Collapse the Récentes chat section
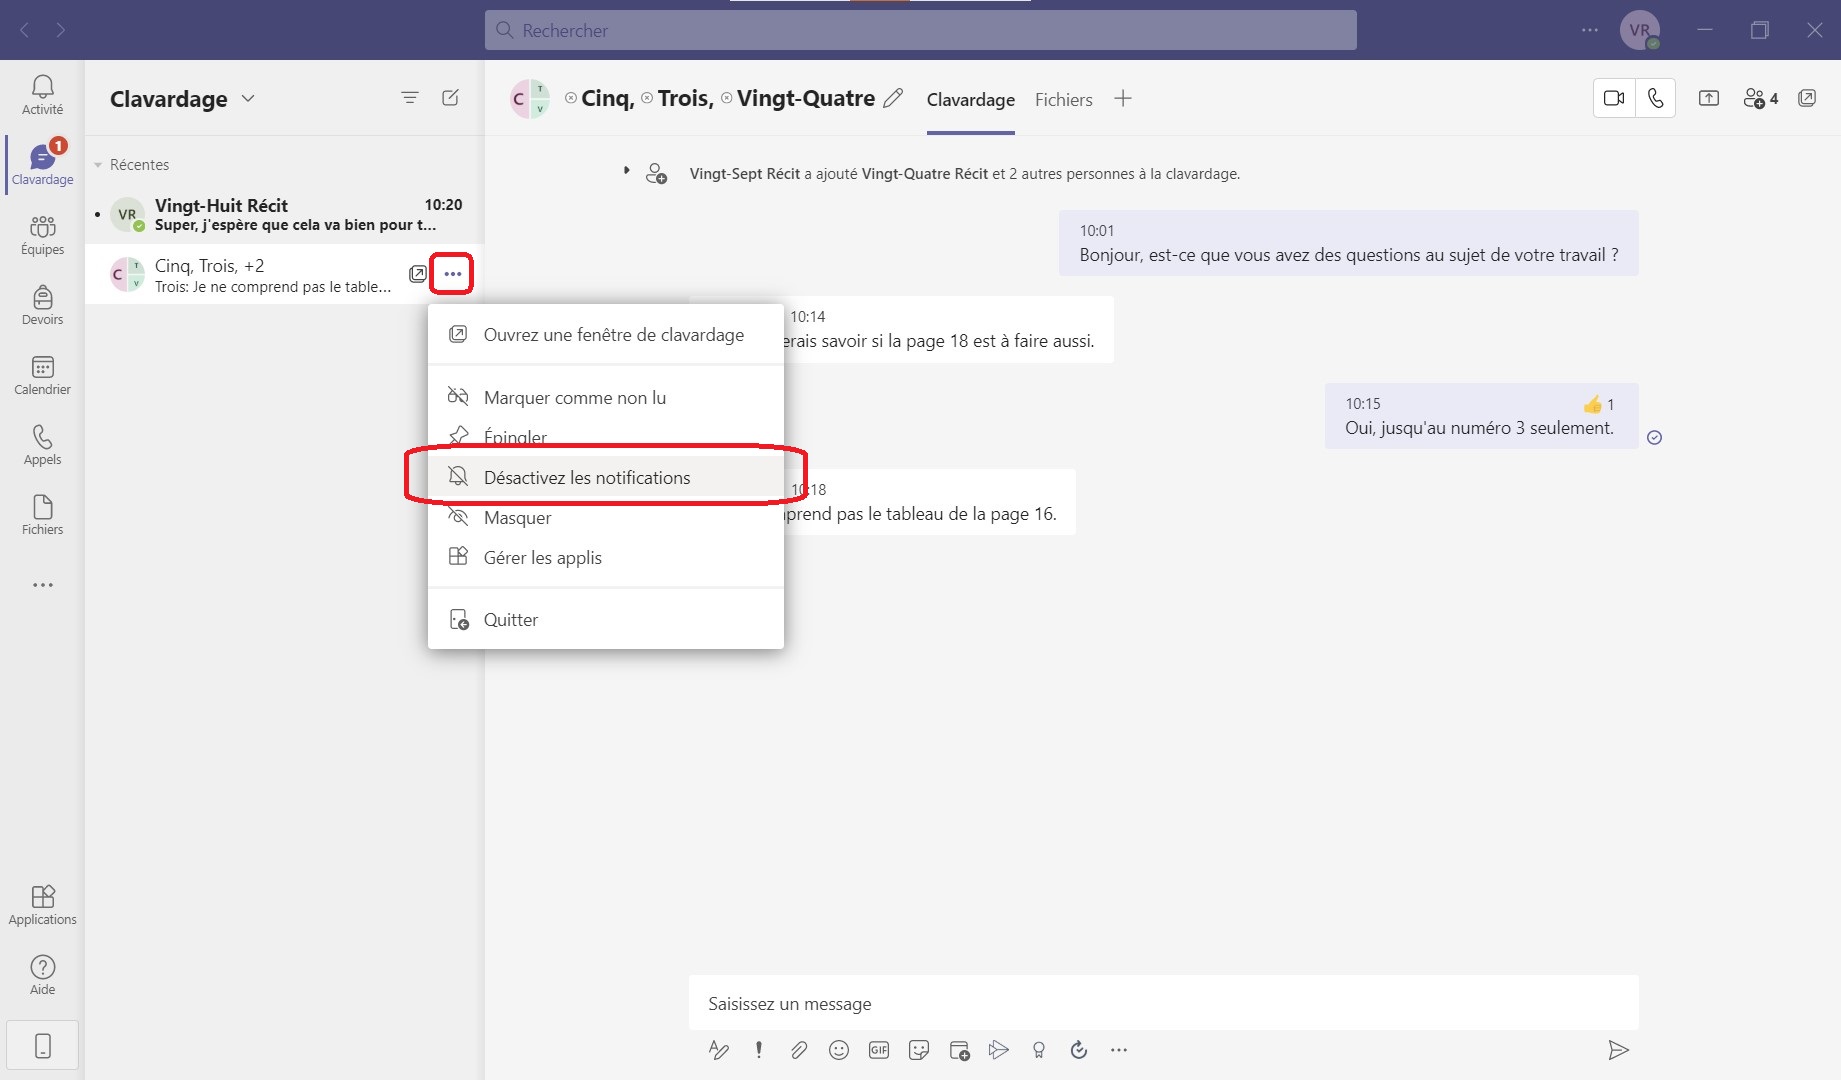Image resolution: width=1841 pixels, height=1080 pixels. coord(98,165)
